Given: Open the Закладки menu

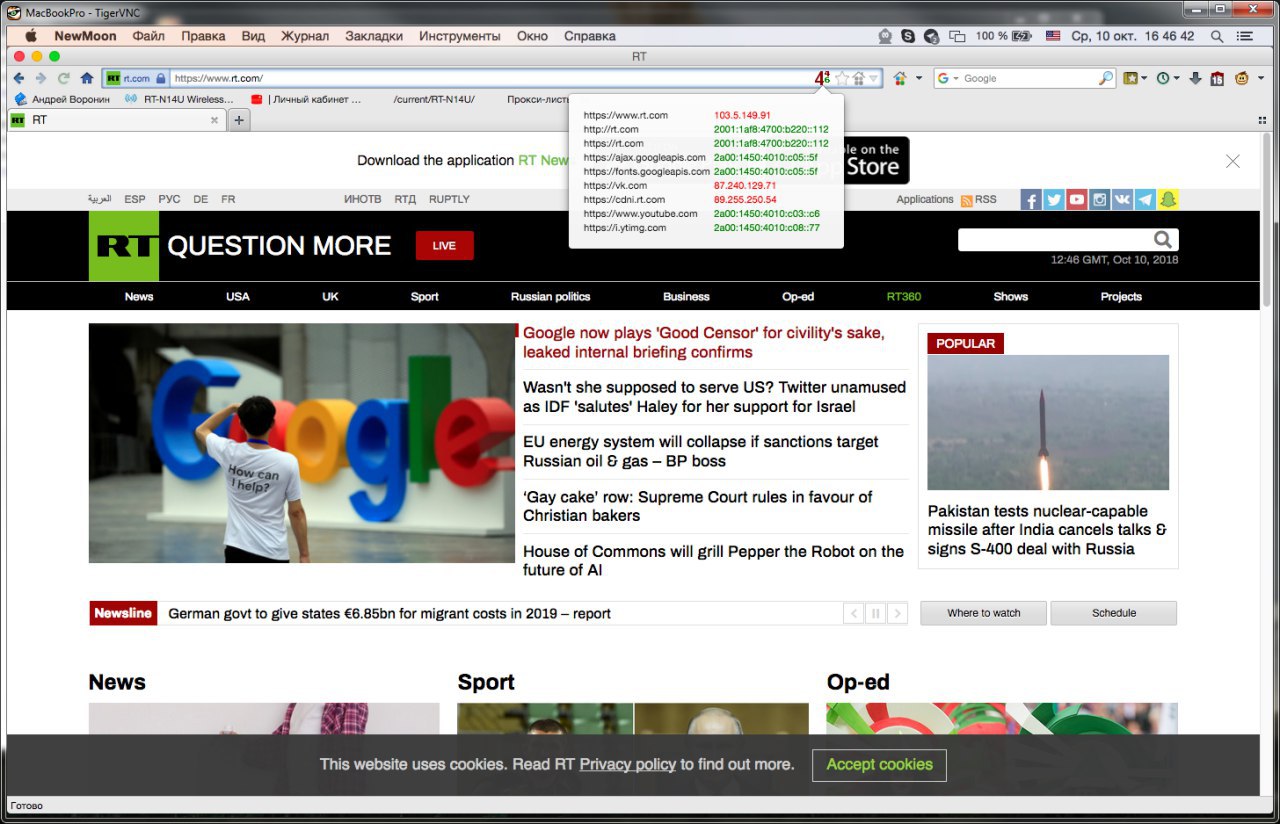Looking at the screenshot, I should pyautogui.click(x=374, y=36).
